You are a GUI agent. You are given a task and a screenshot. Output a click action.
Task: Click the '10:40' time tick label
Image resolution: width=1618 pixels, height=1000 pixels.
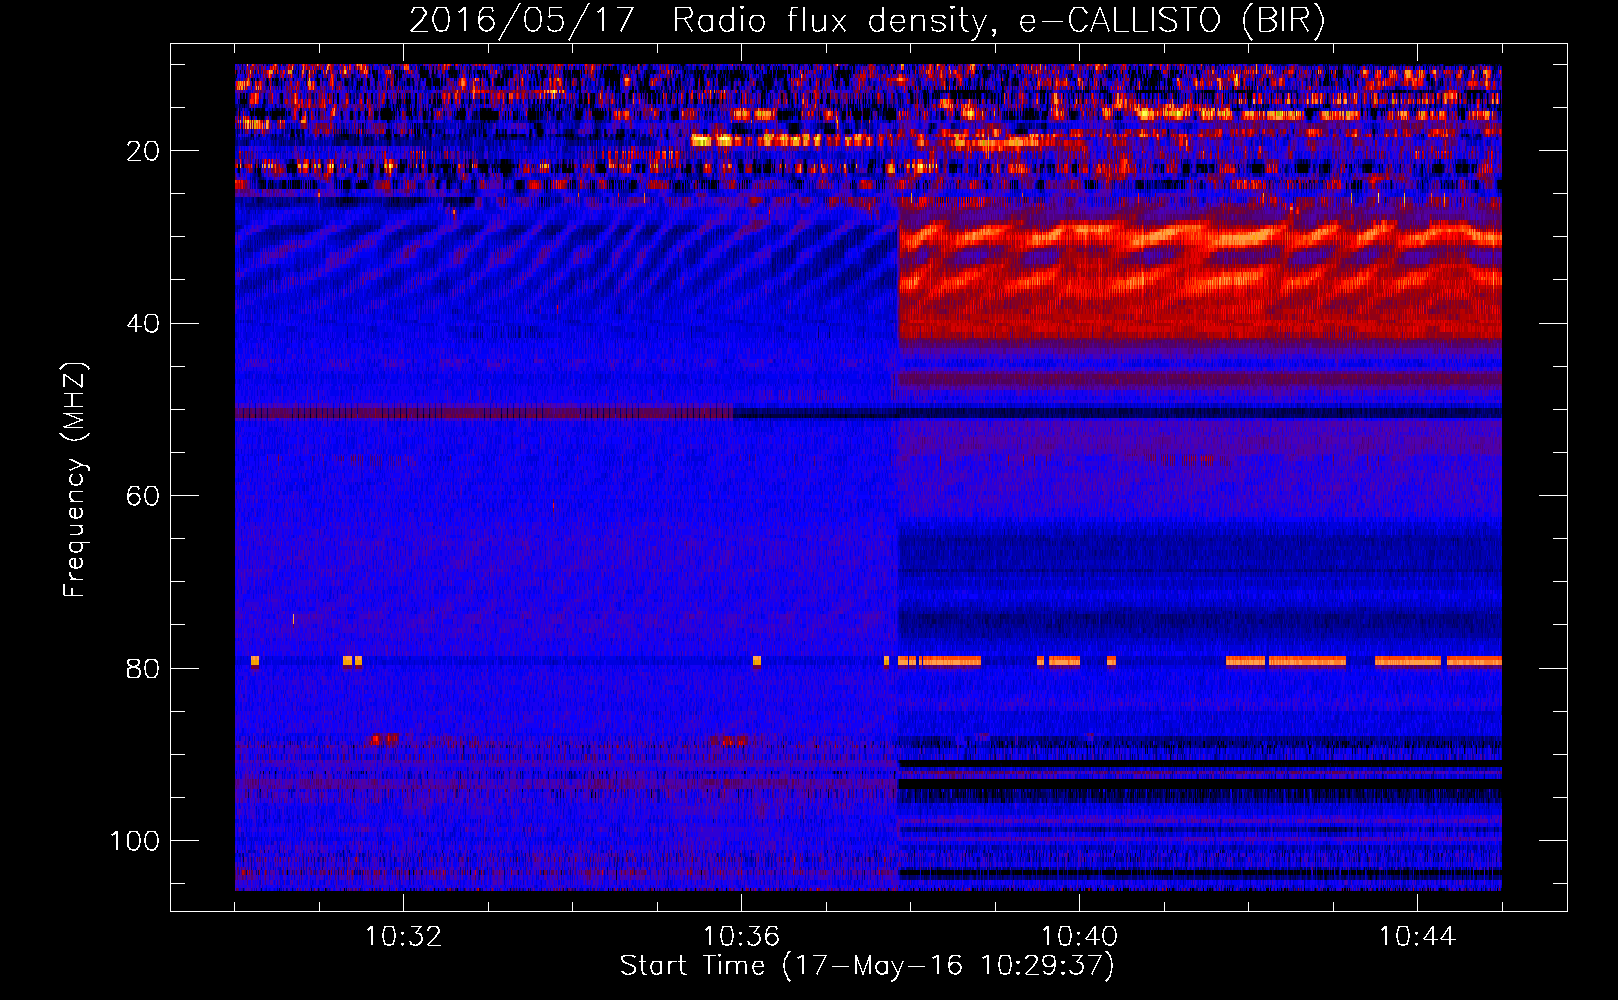coord(1079,937)
